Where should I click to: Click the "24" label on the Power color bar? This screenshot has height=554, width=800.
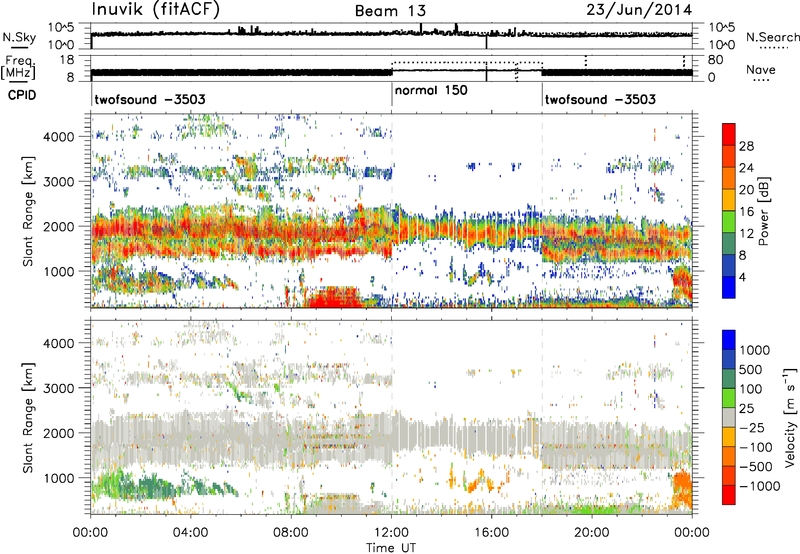746,168
